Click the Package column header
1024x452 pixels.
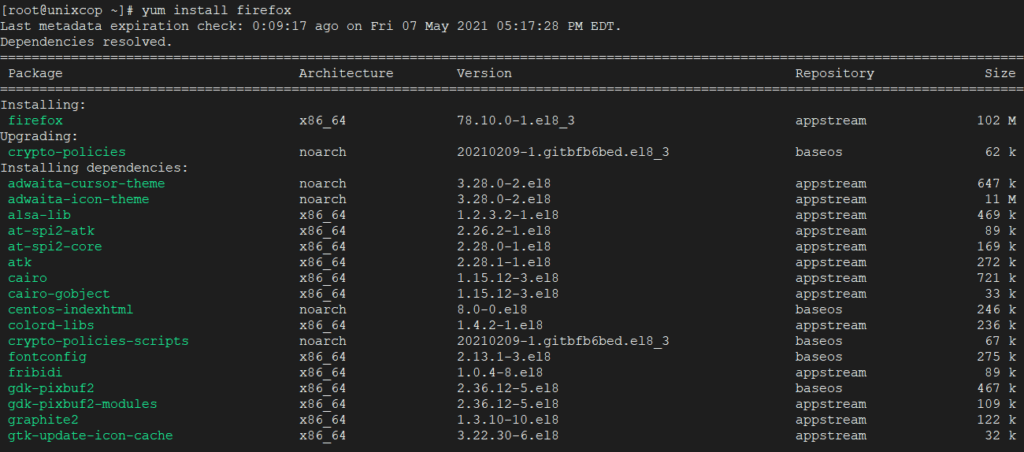(x=35, y=74)
